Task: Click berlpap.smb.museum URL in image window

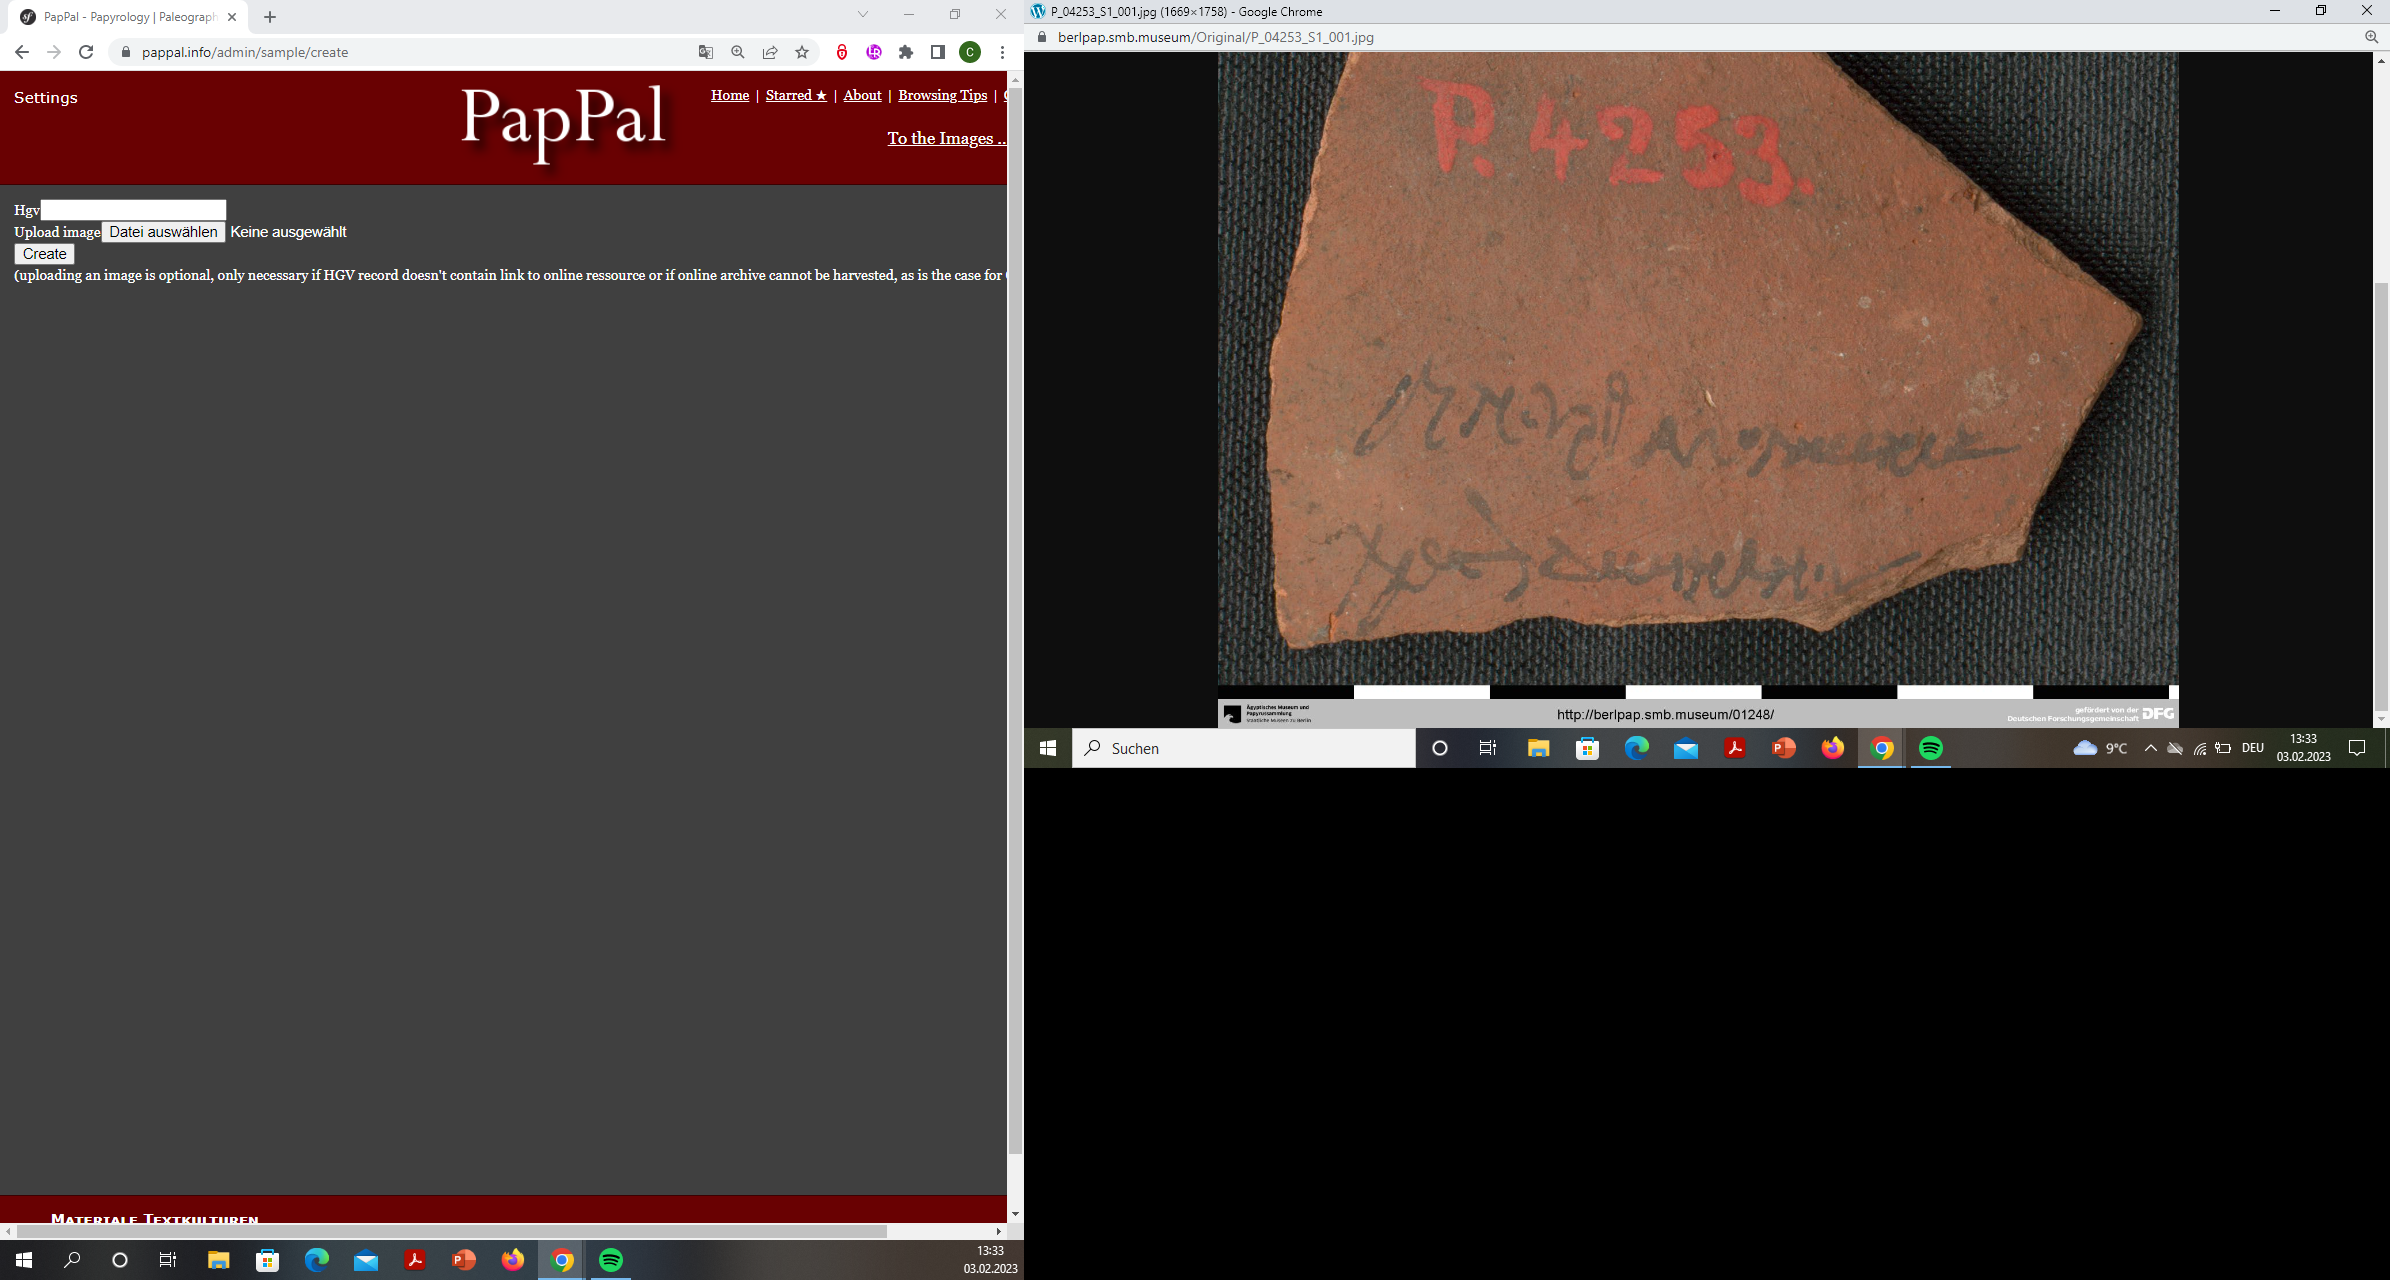Action: click(x=1216, y=37)
